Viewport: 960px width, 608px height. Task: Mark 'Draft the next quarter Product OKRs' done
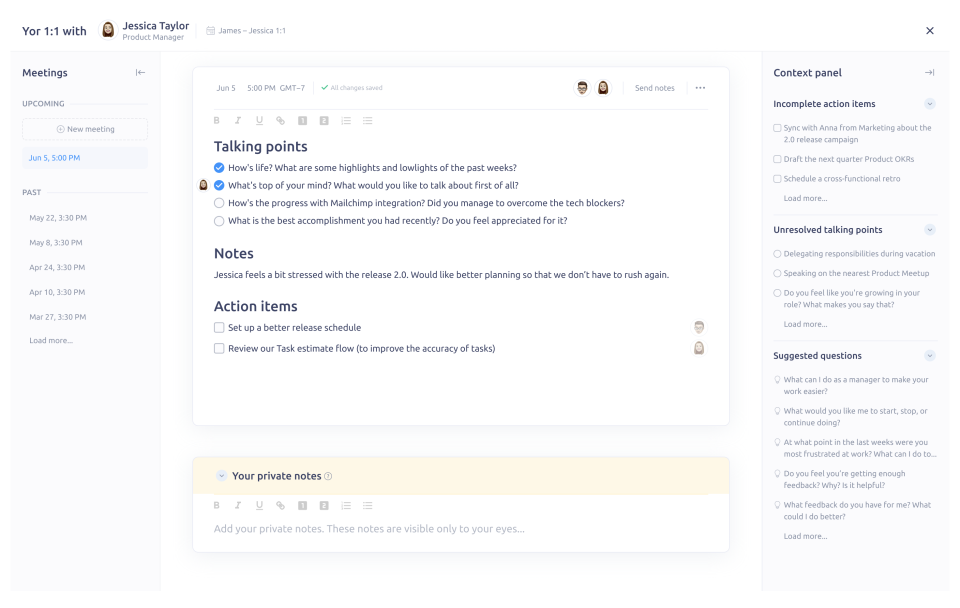pyautogui.click(x=777, y=159)
